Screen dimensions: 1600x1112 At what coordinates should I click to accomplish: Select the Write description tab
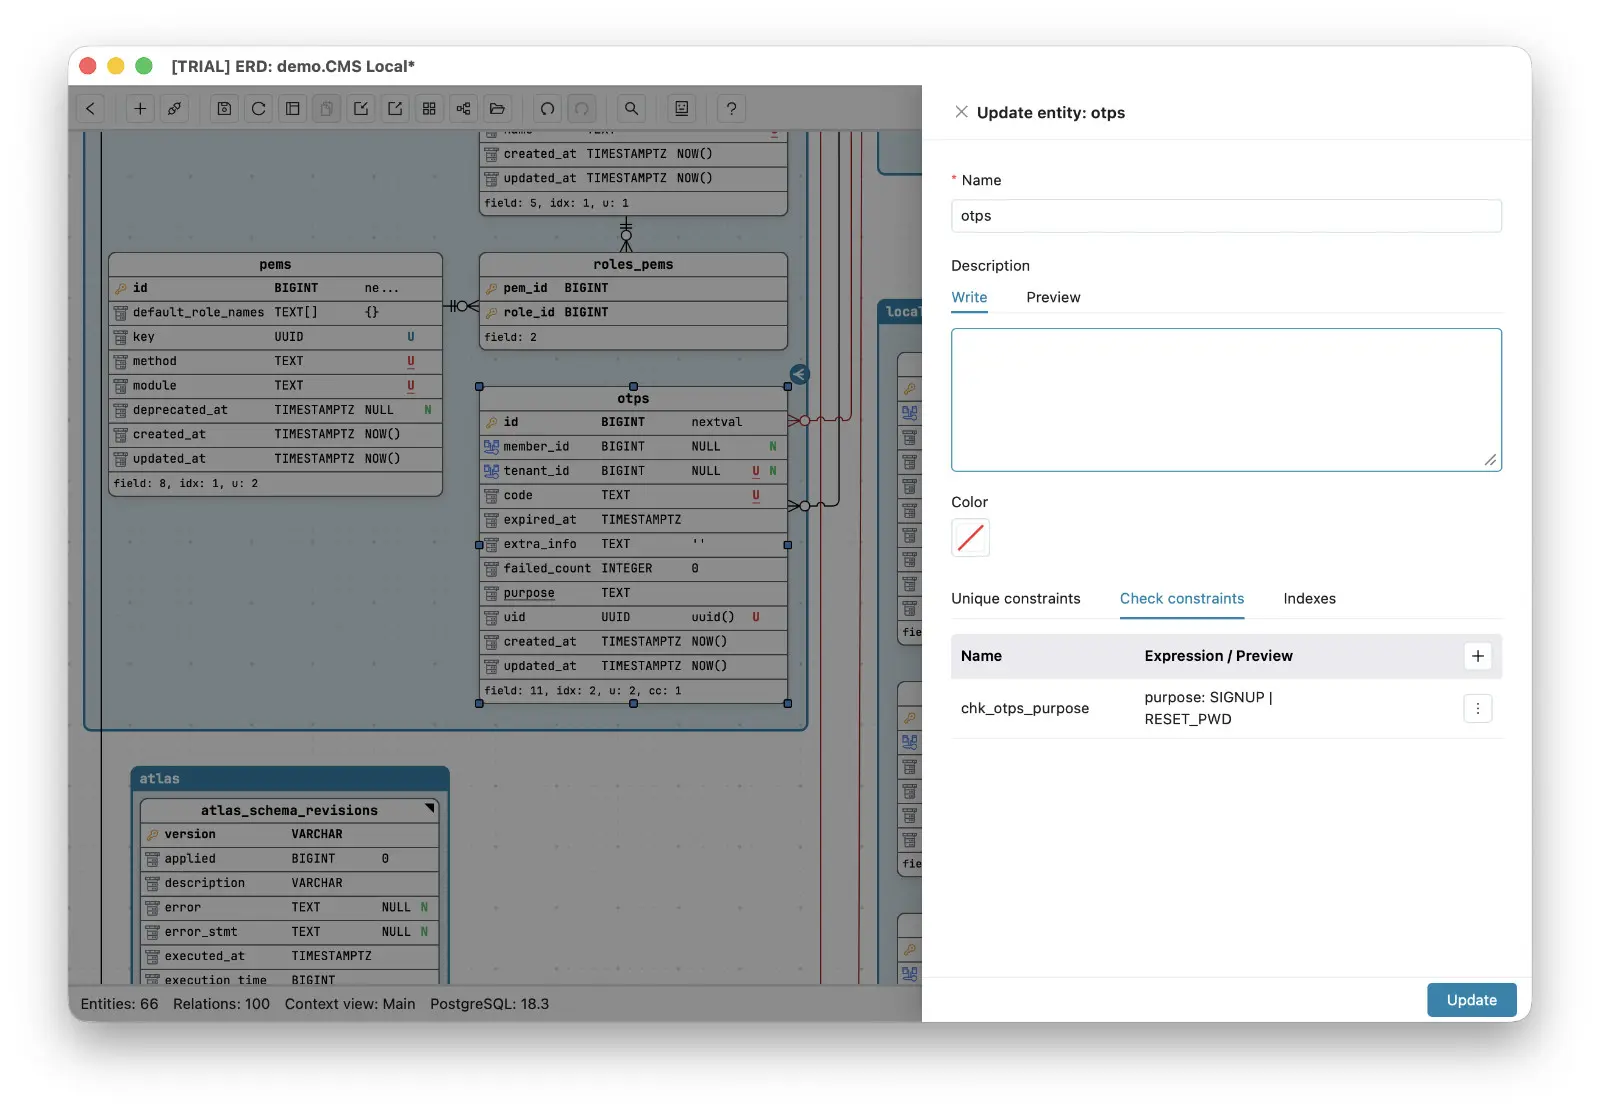tap(969, 297)
